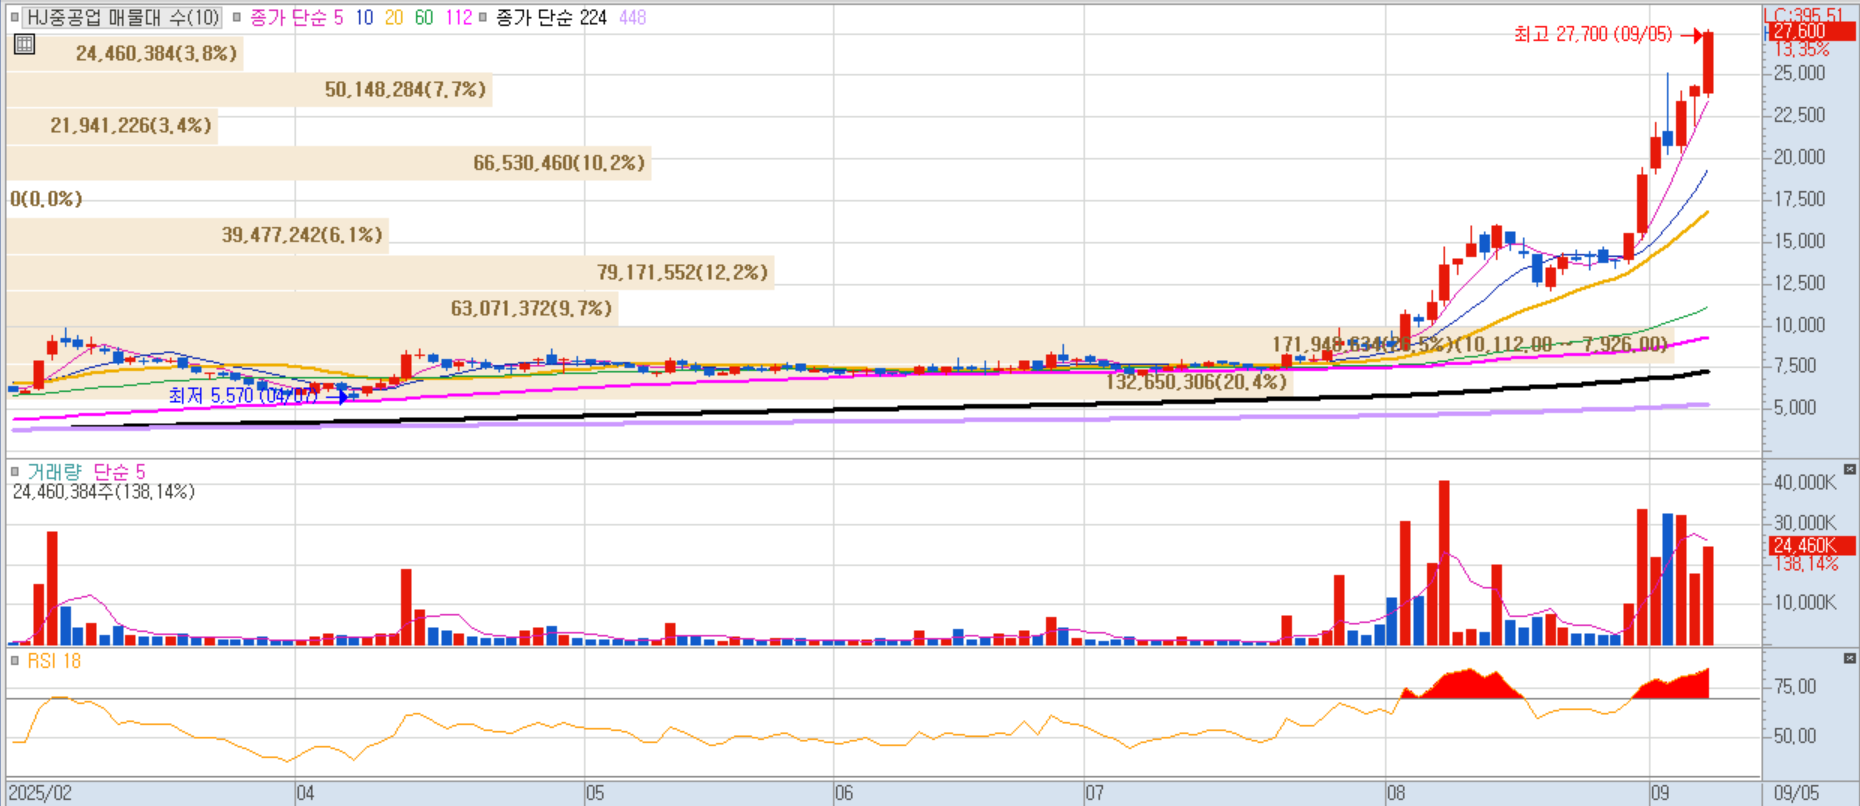Click the 79,171,552(12.2%) volume profile bar
This screenshot has height=806, width=1860.
tap(391, 272)
